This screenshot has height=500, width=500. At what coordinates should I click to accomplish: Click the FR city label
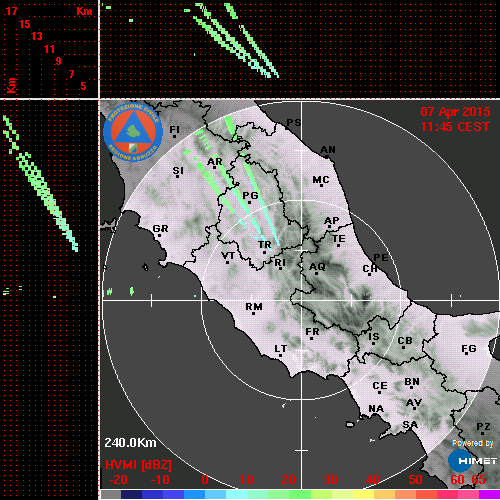pyautogui.click(x=312, y=332)
